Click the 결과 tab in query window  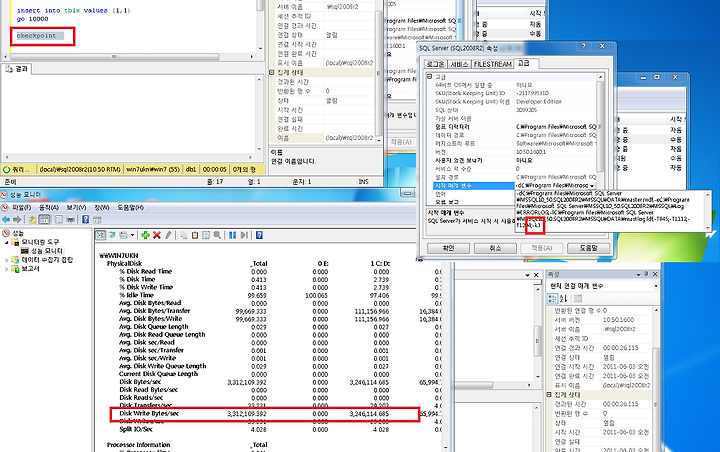click(x=17, y=69)
